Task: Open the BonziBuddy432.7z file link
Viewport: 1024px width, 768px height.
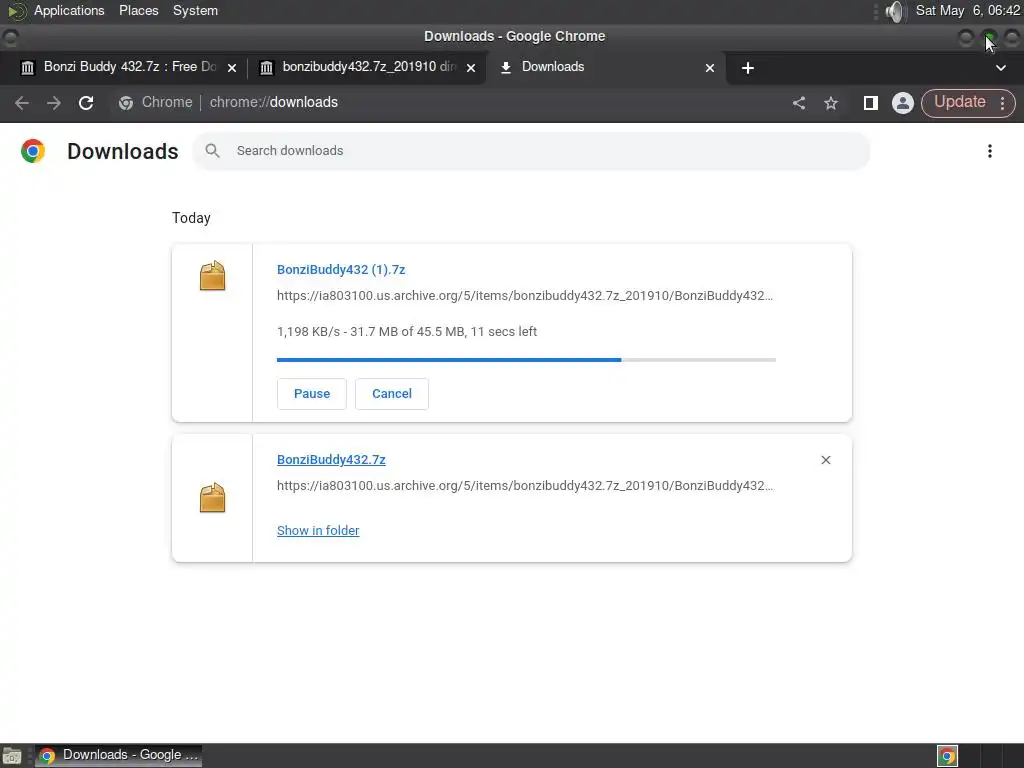Action: click(331, 459)
